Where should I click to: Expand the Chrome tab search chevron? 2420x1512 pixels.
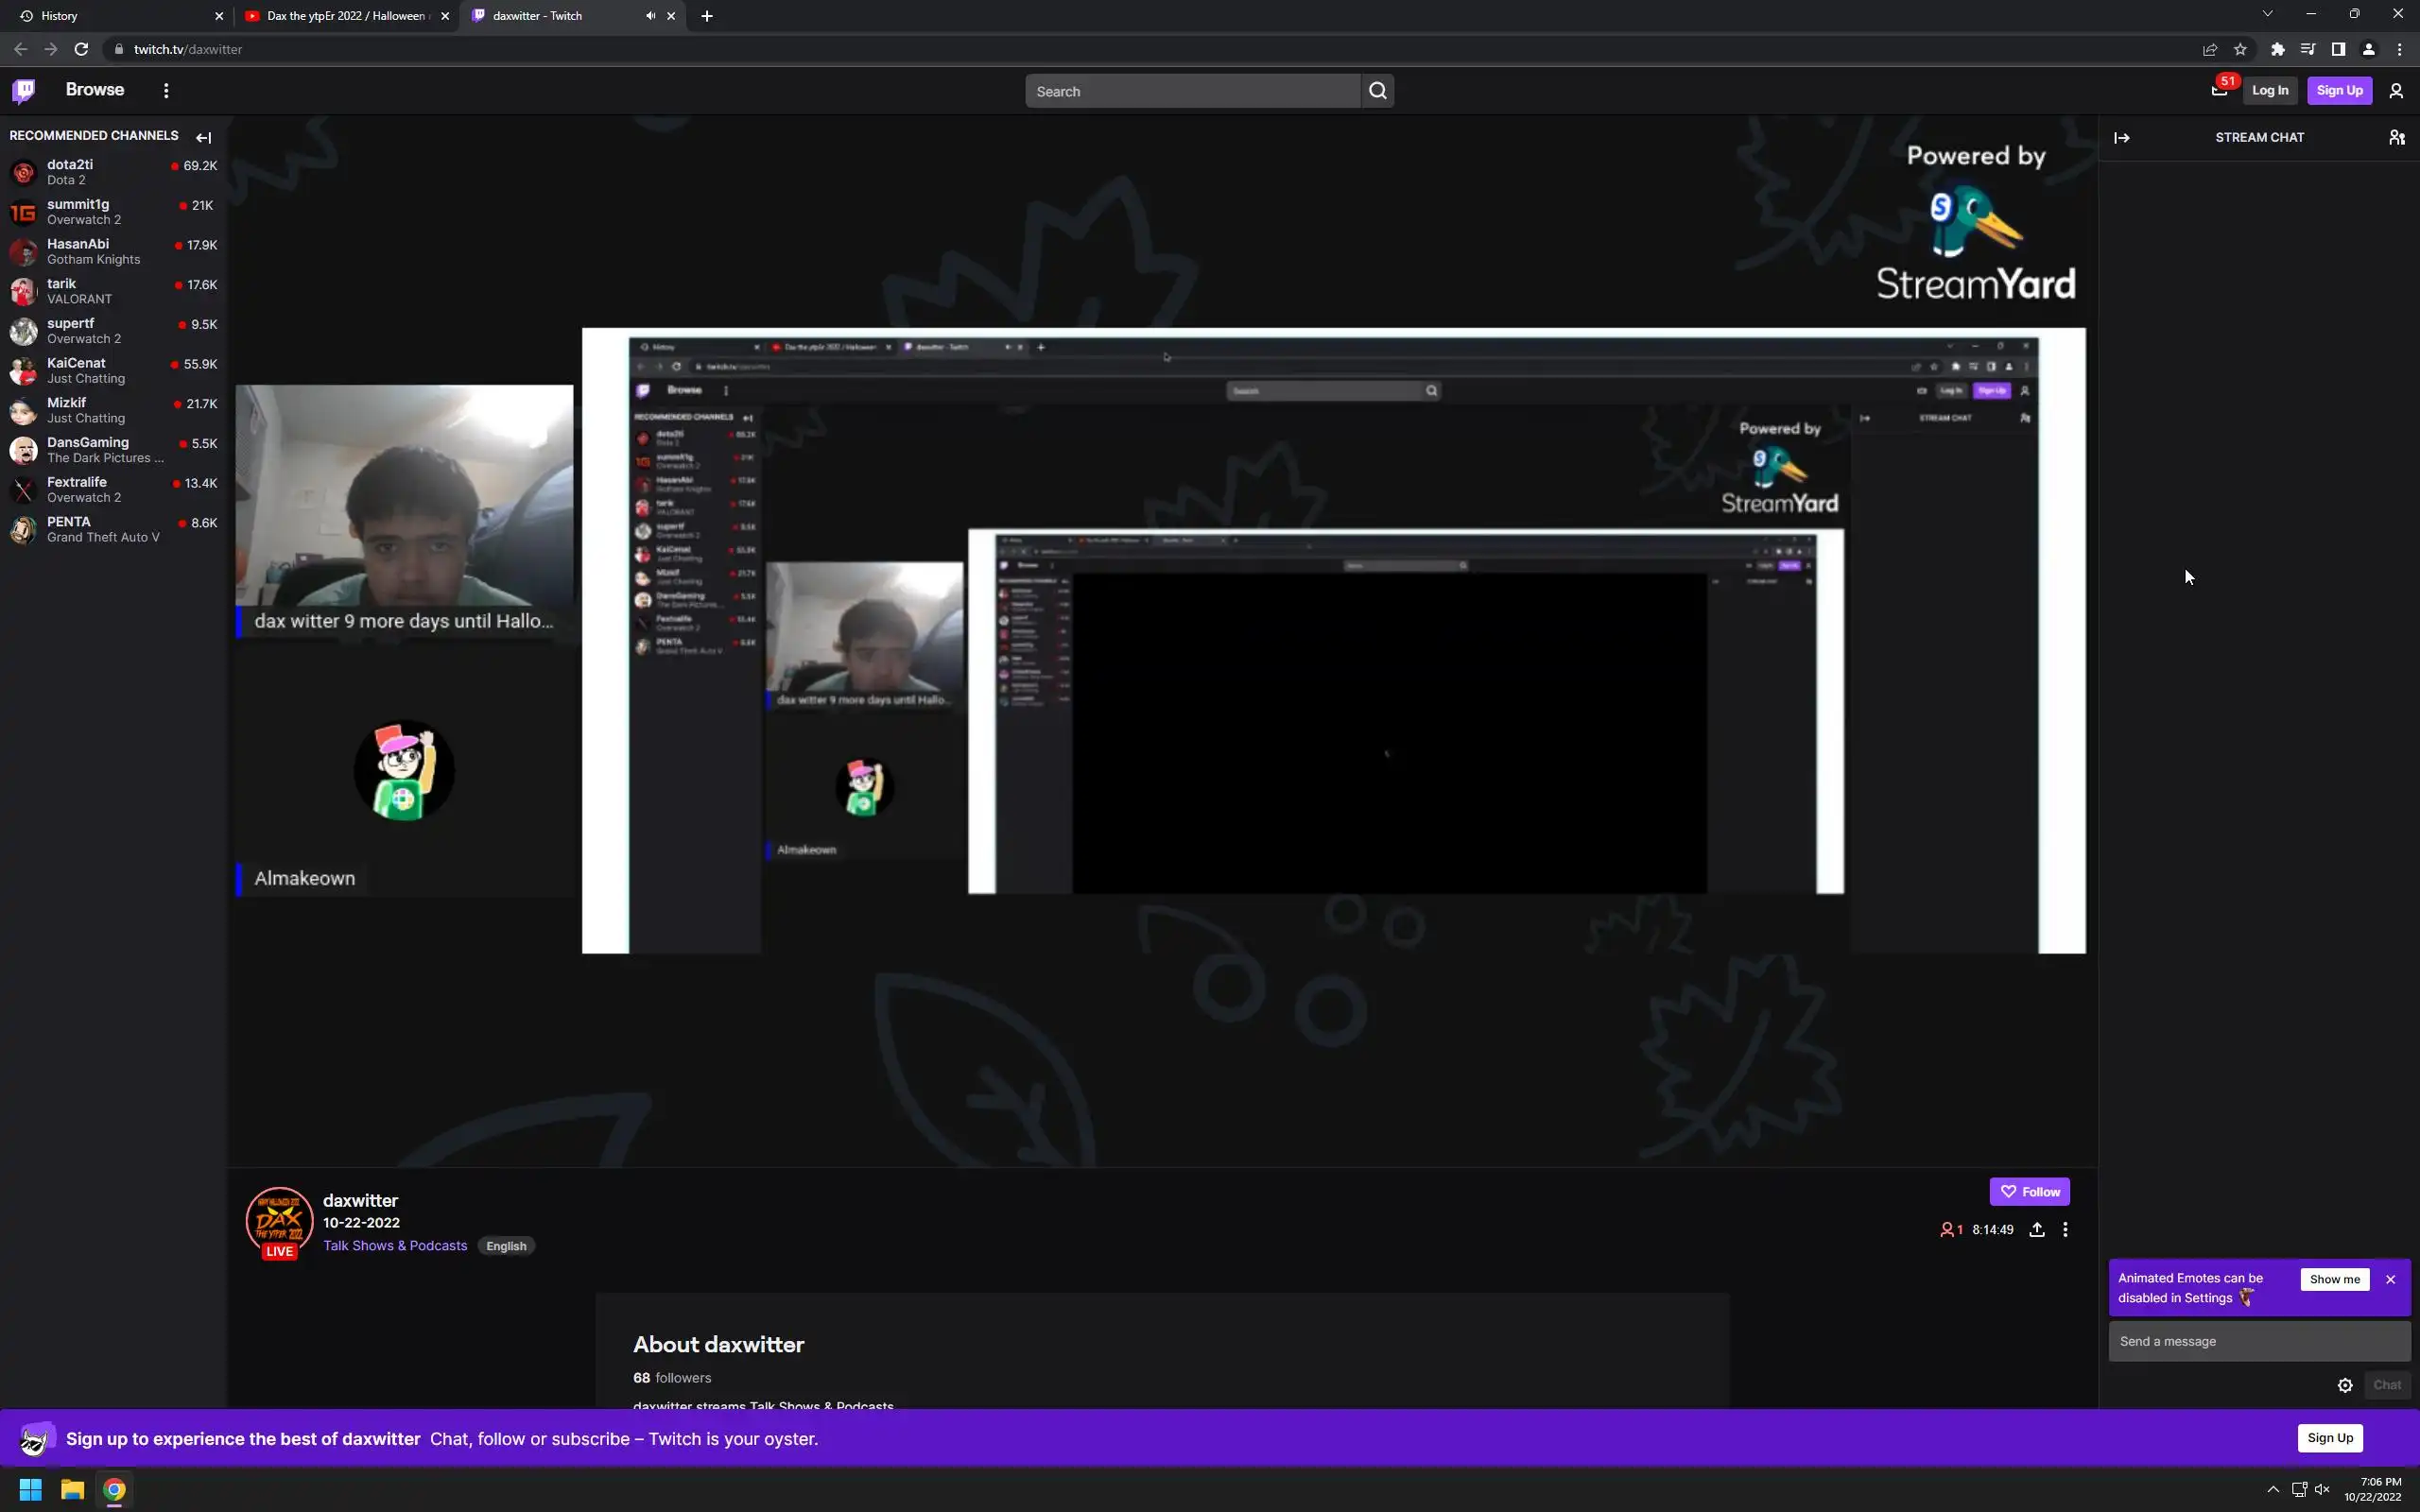[2267, 14]
